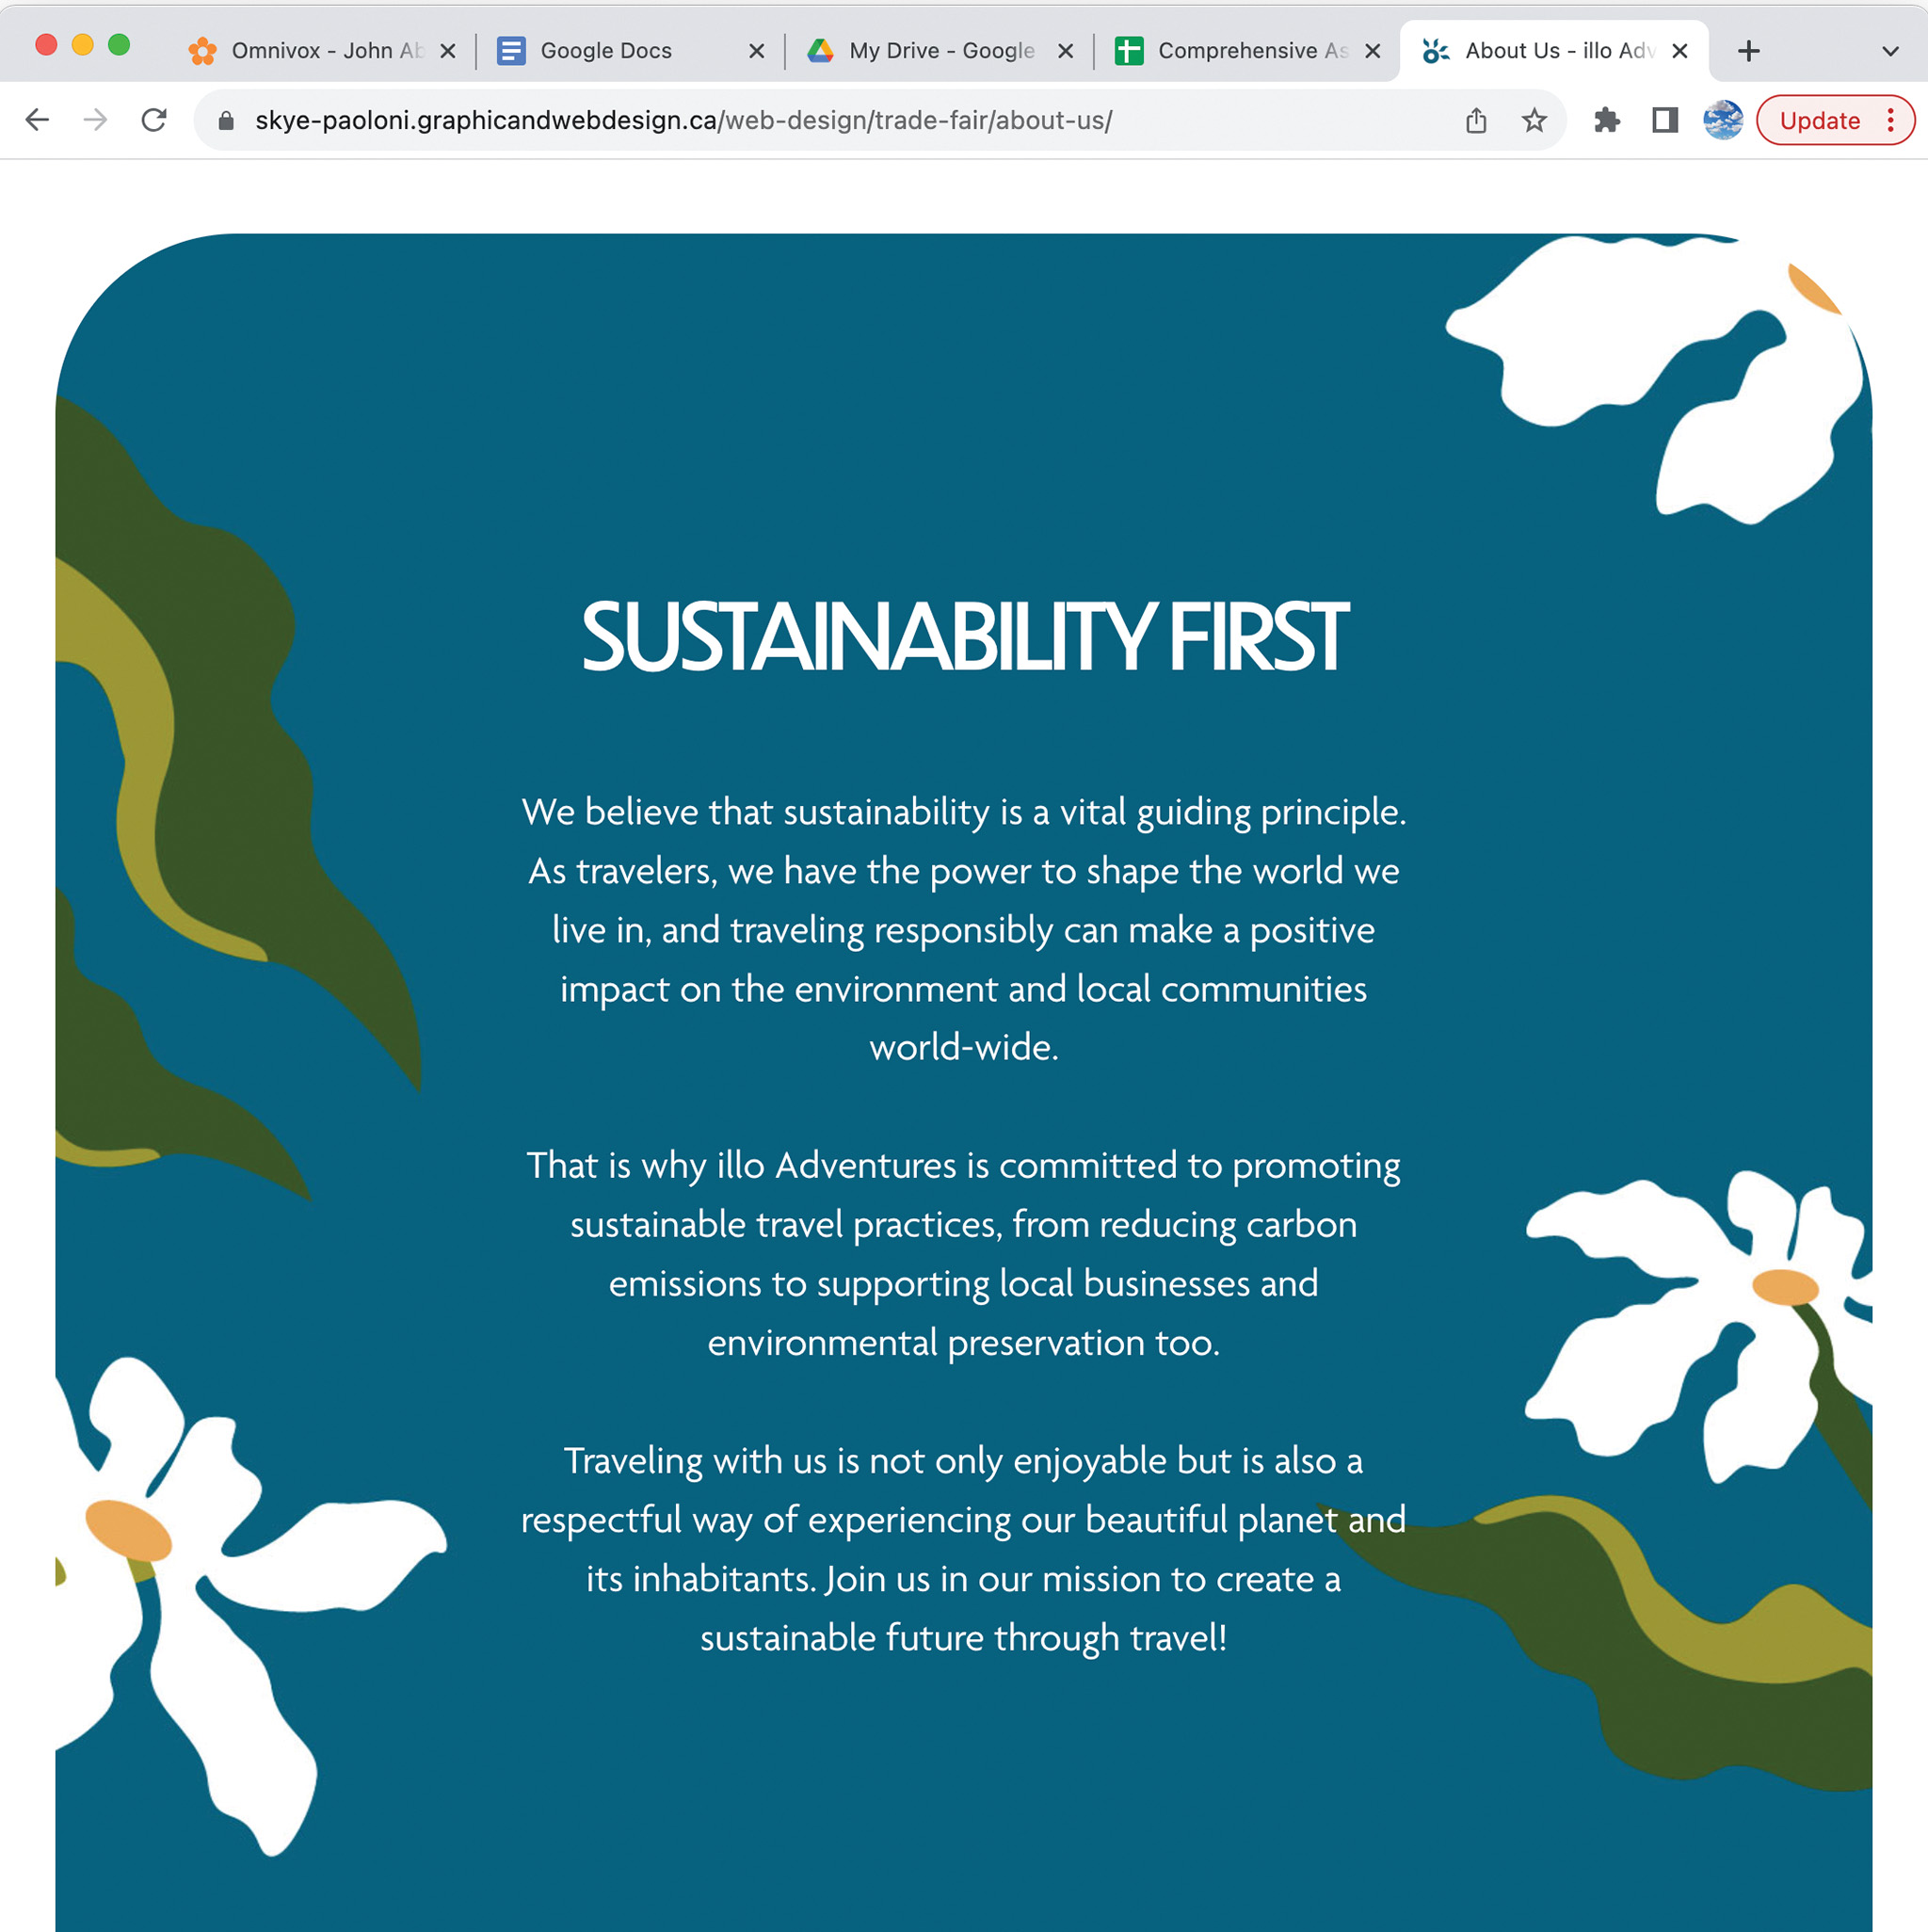Viewport: 1928px width, 1932px height.
Task: Click the Update button in toolbar
Action: coord(1819,121)
